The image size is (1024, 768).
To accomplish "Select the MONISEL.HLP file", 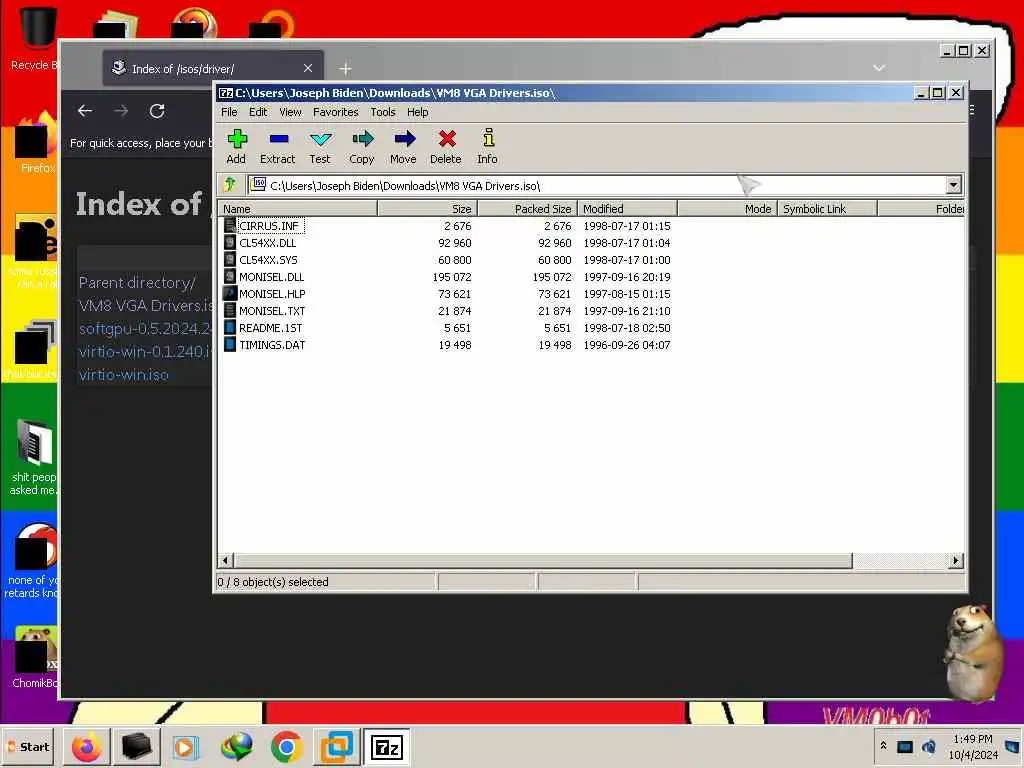I will (x=272, y=294).
